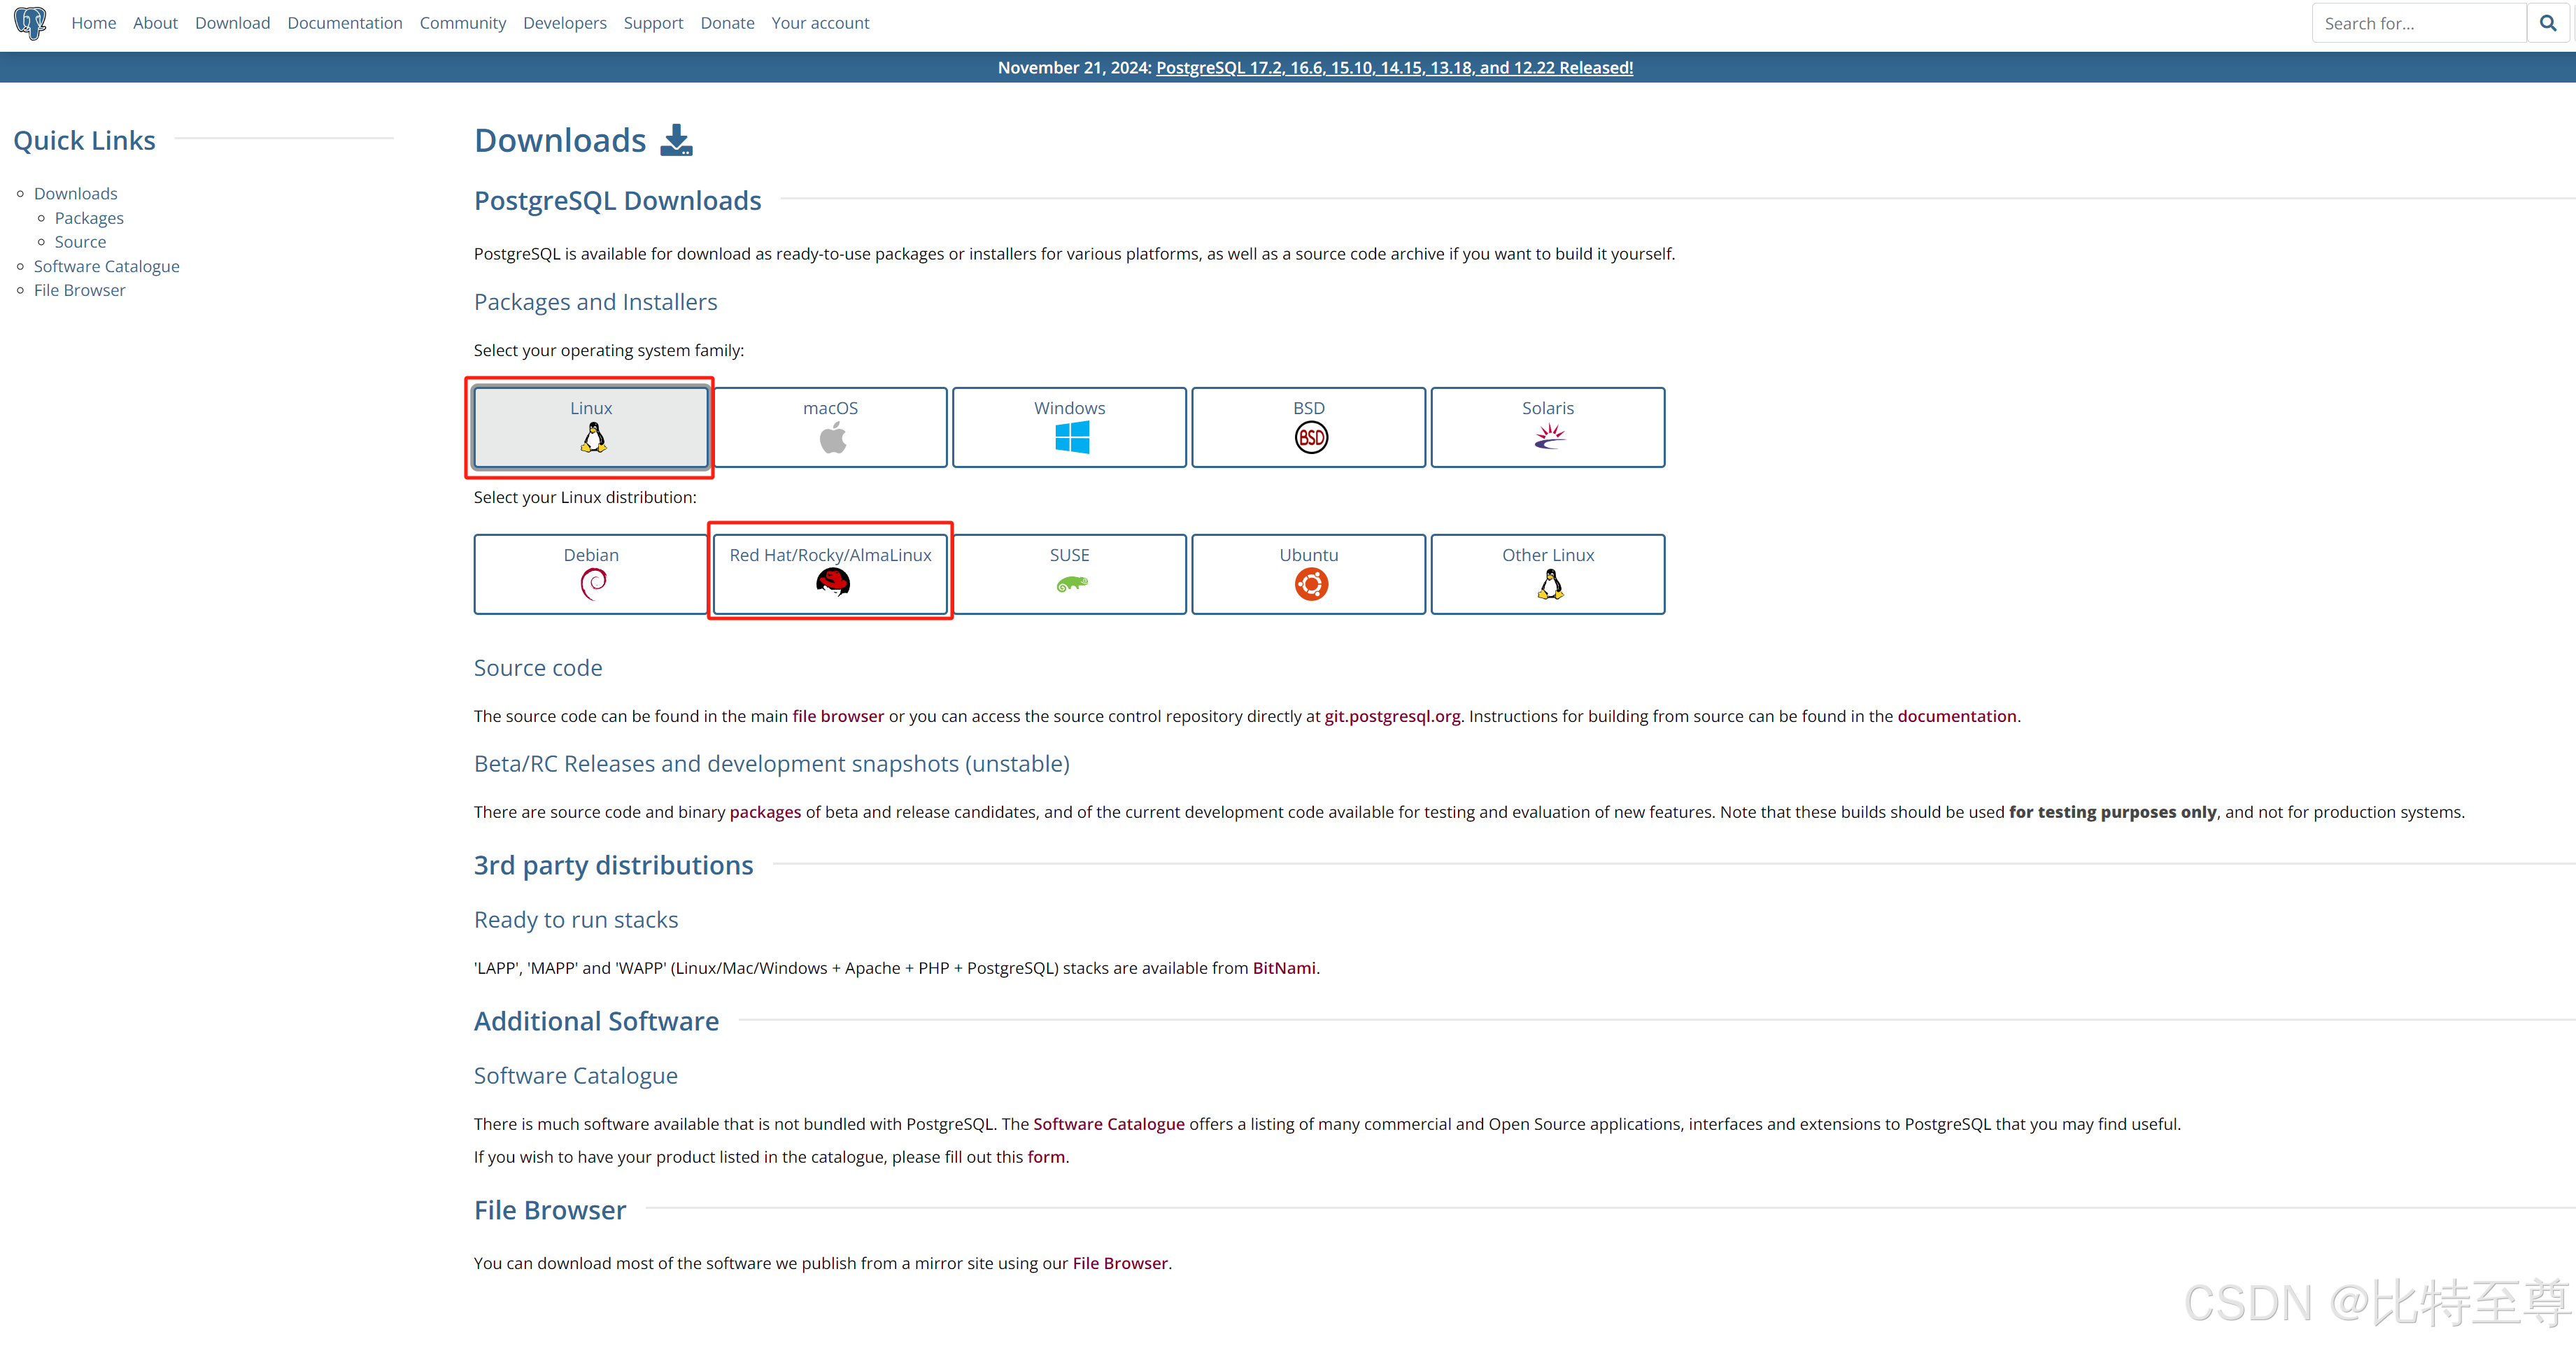This screenshot has width=2576, height=1346.
Task: Choose the Other Linux distribution
Action: pyautogui.click(x=1547, y=573)
